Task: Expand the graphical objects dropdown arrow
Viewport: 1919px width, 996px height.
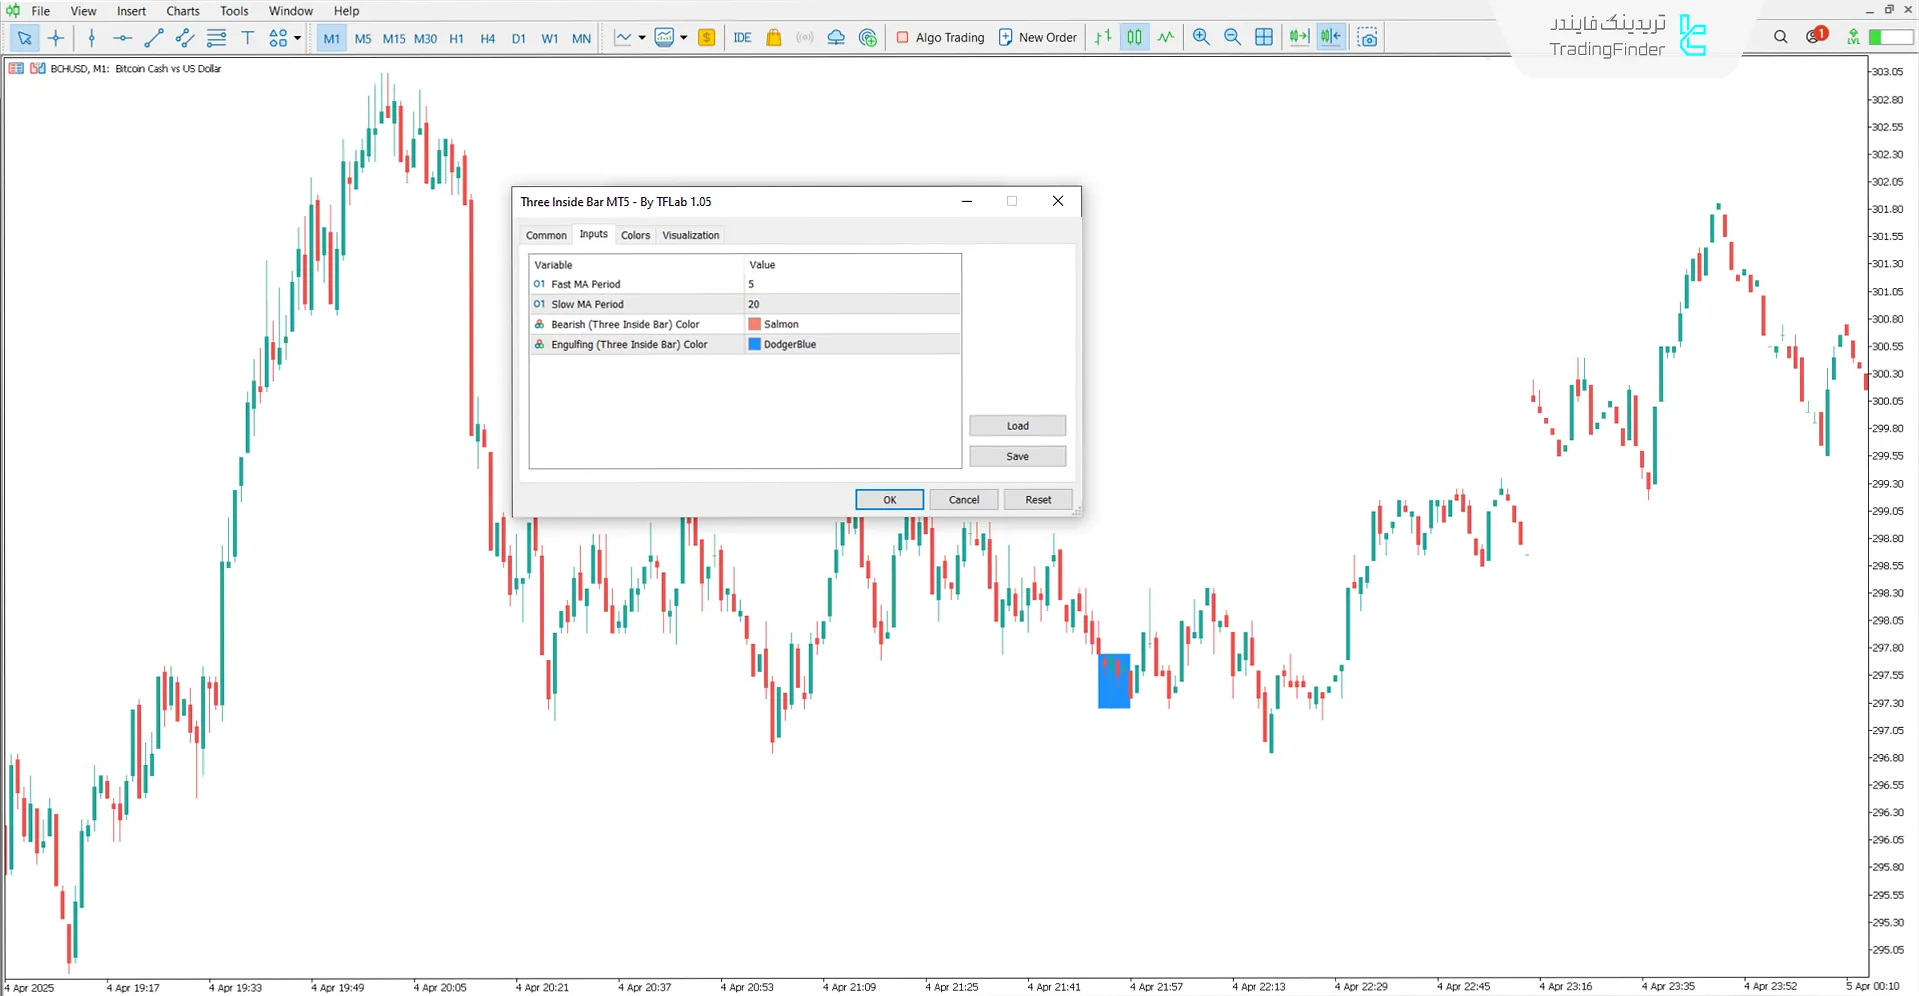Action: click(297, 38)
